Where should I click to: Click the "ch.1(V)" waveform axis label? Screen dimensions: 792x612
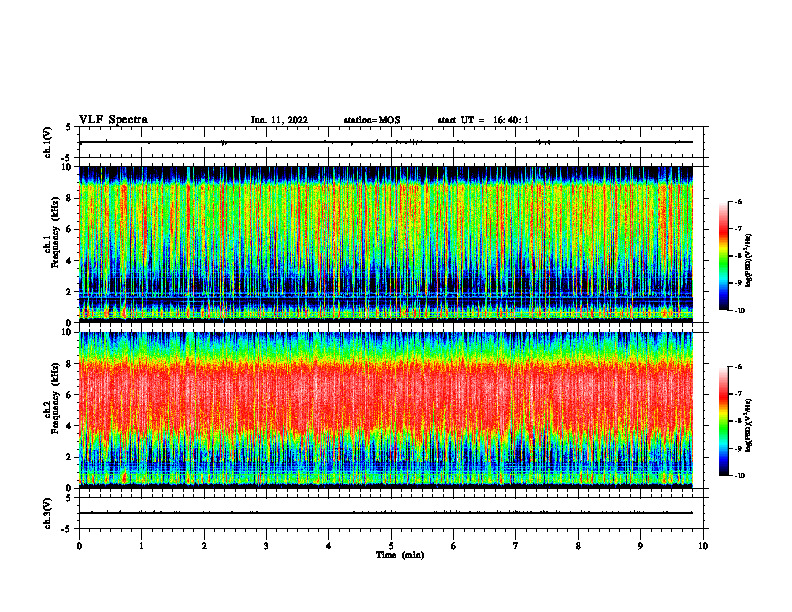(48, 142)
